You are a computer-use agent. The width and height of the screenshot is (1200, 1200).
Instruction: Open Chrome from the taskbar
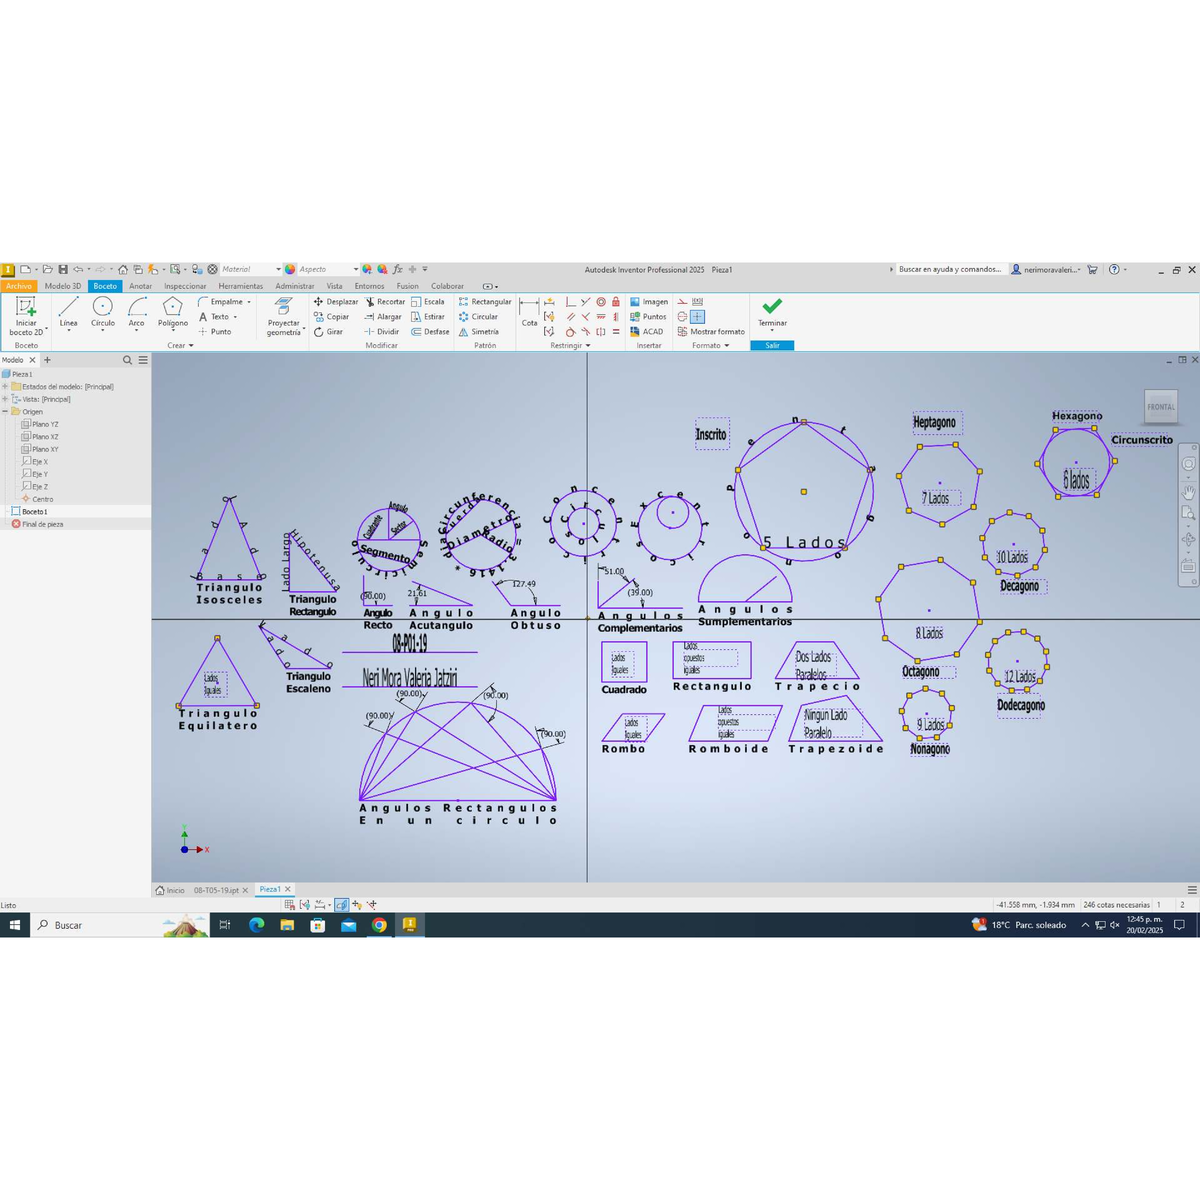[379, 926]
